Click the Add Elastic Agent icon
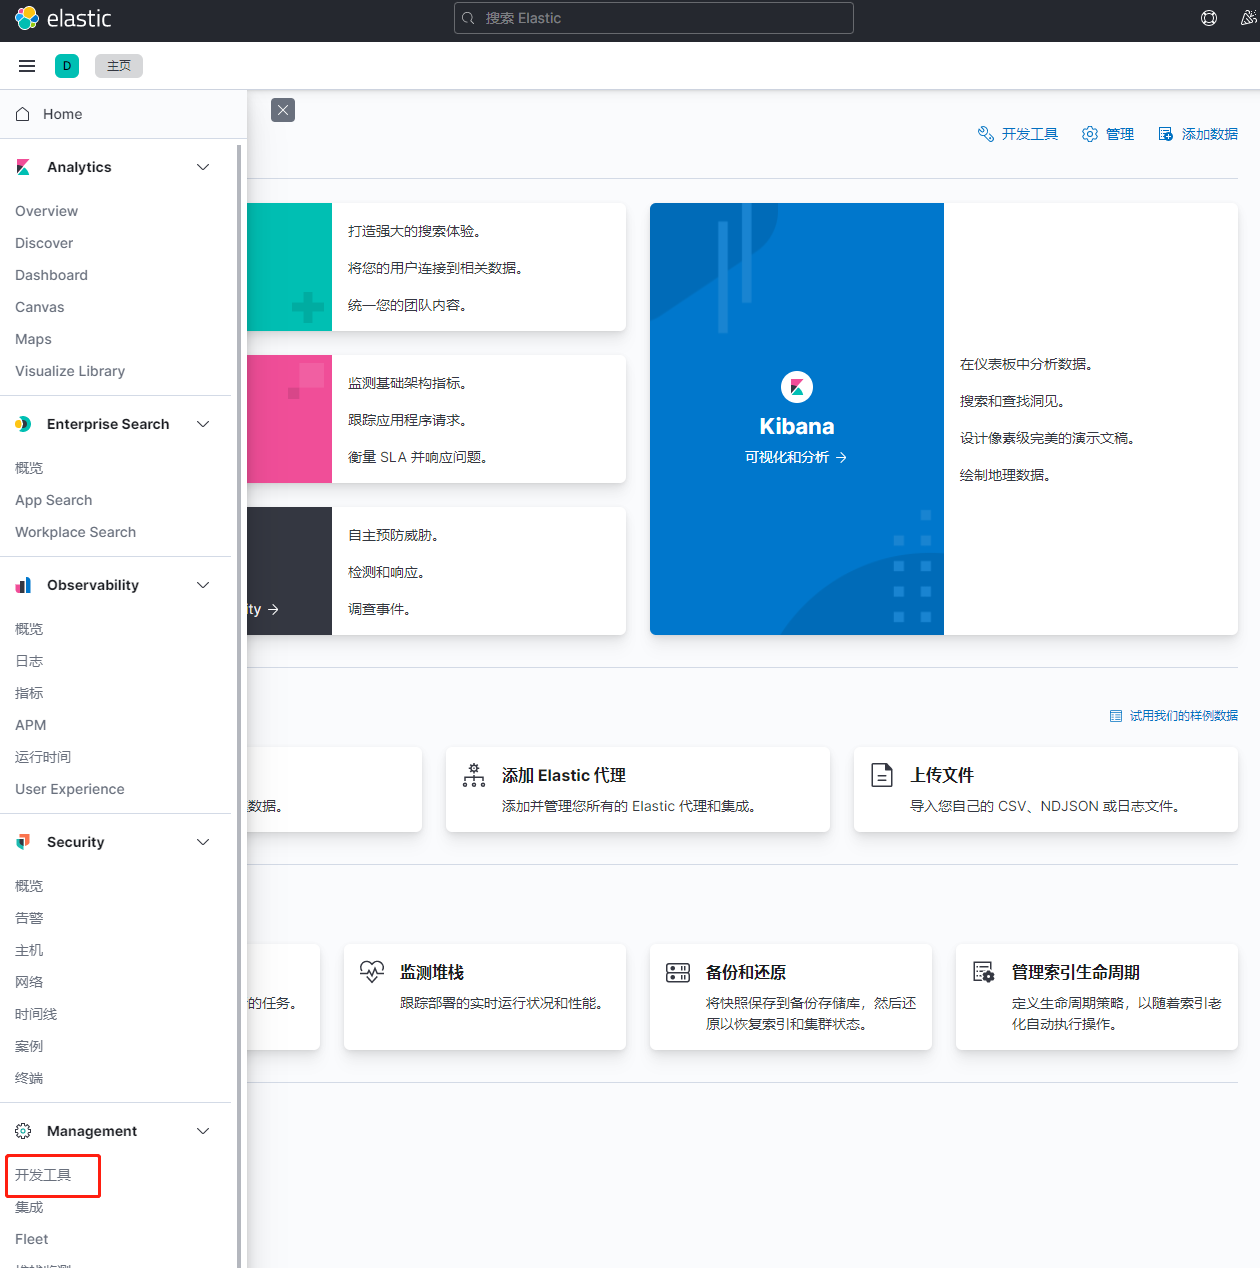 pos(474,775)
